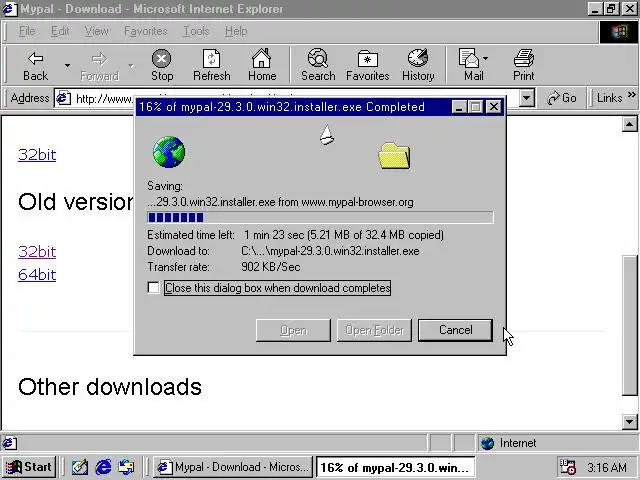Launch Internet Explorer from Quick Launch
The width and height of the screenshot is (640, 480).
103,467
